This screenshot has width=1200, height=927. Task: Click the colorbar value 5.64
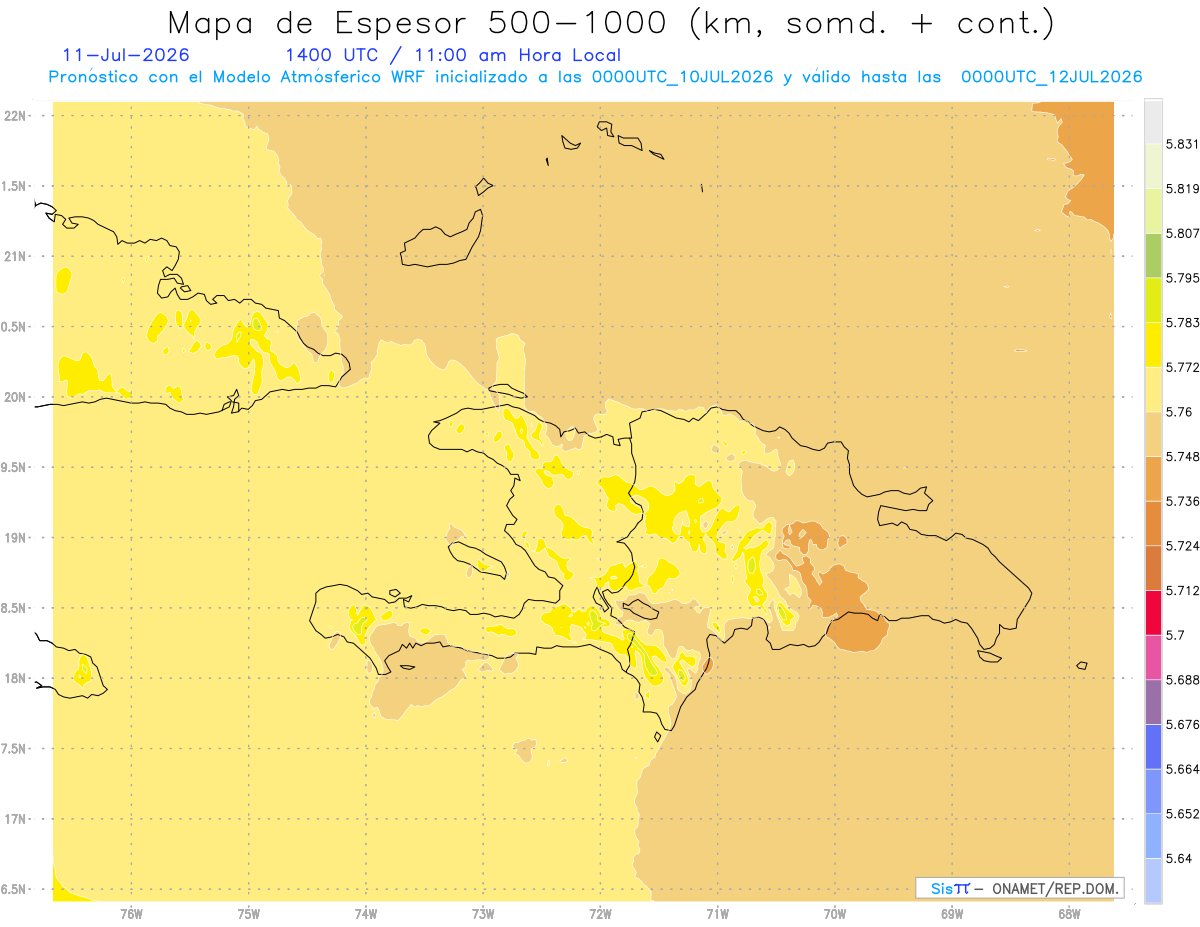coord(1178,858)
